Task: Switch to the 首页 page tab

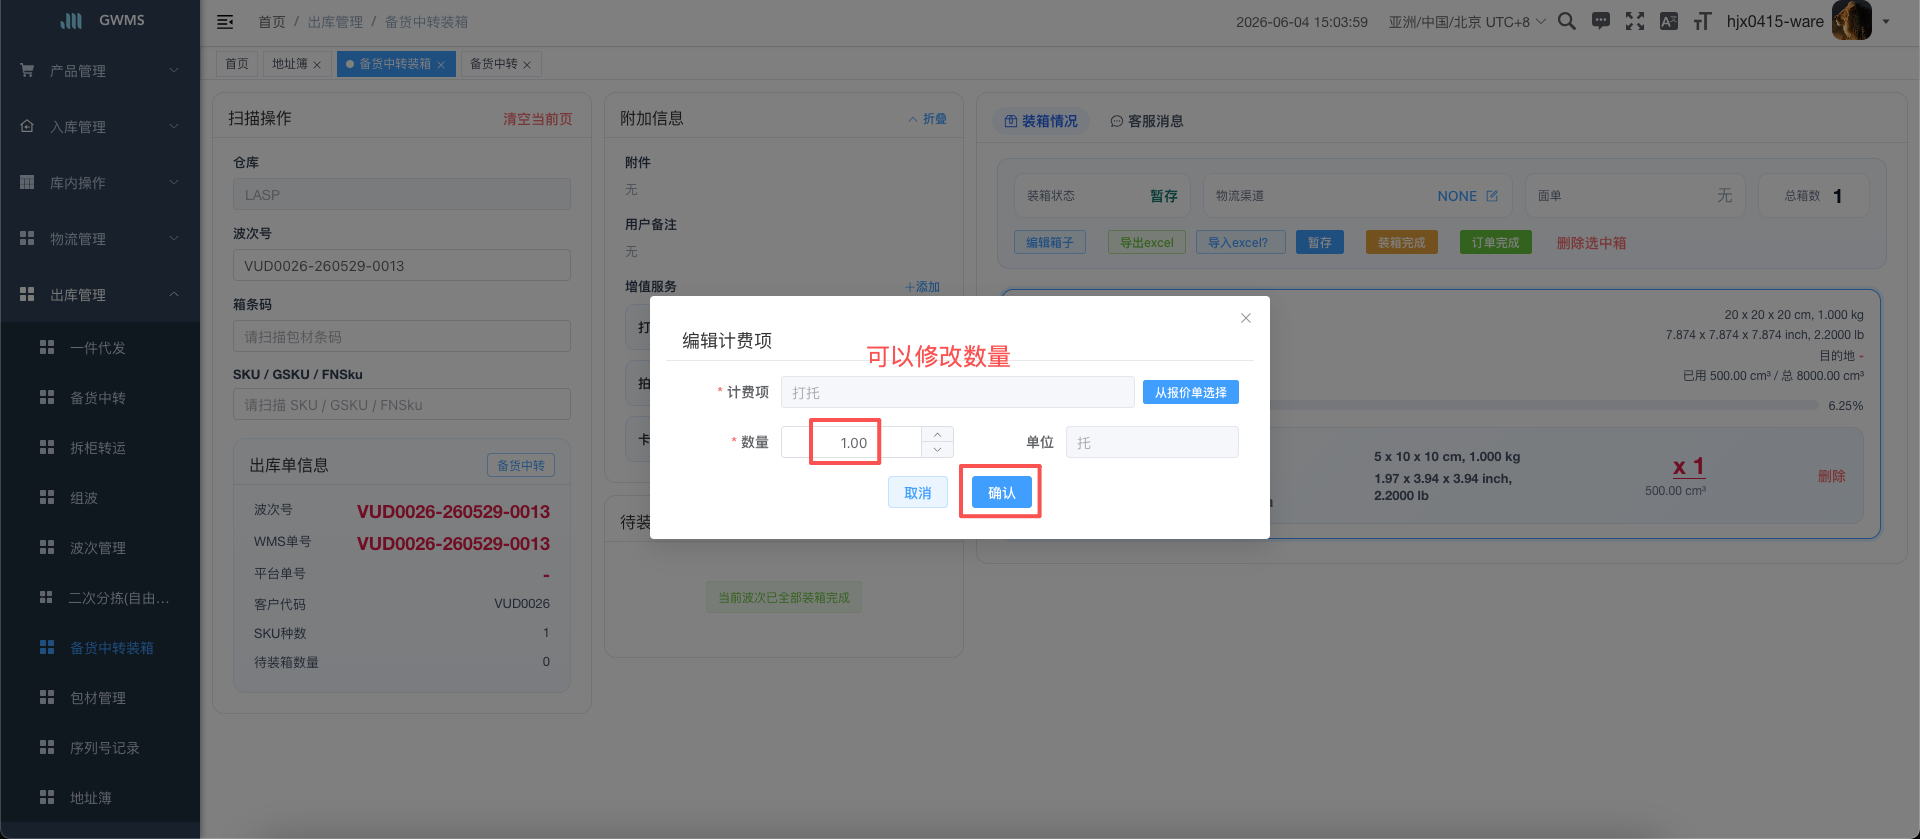Action: (237, 64)
